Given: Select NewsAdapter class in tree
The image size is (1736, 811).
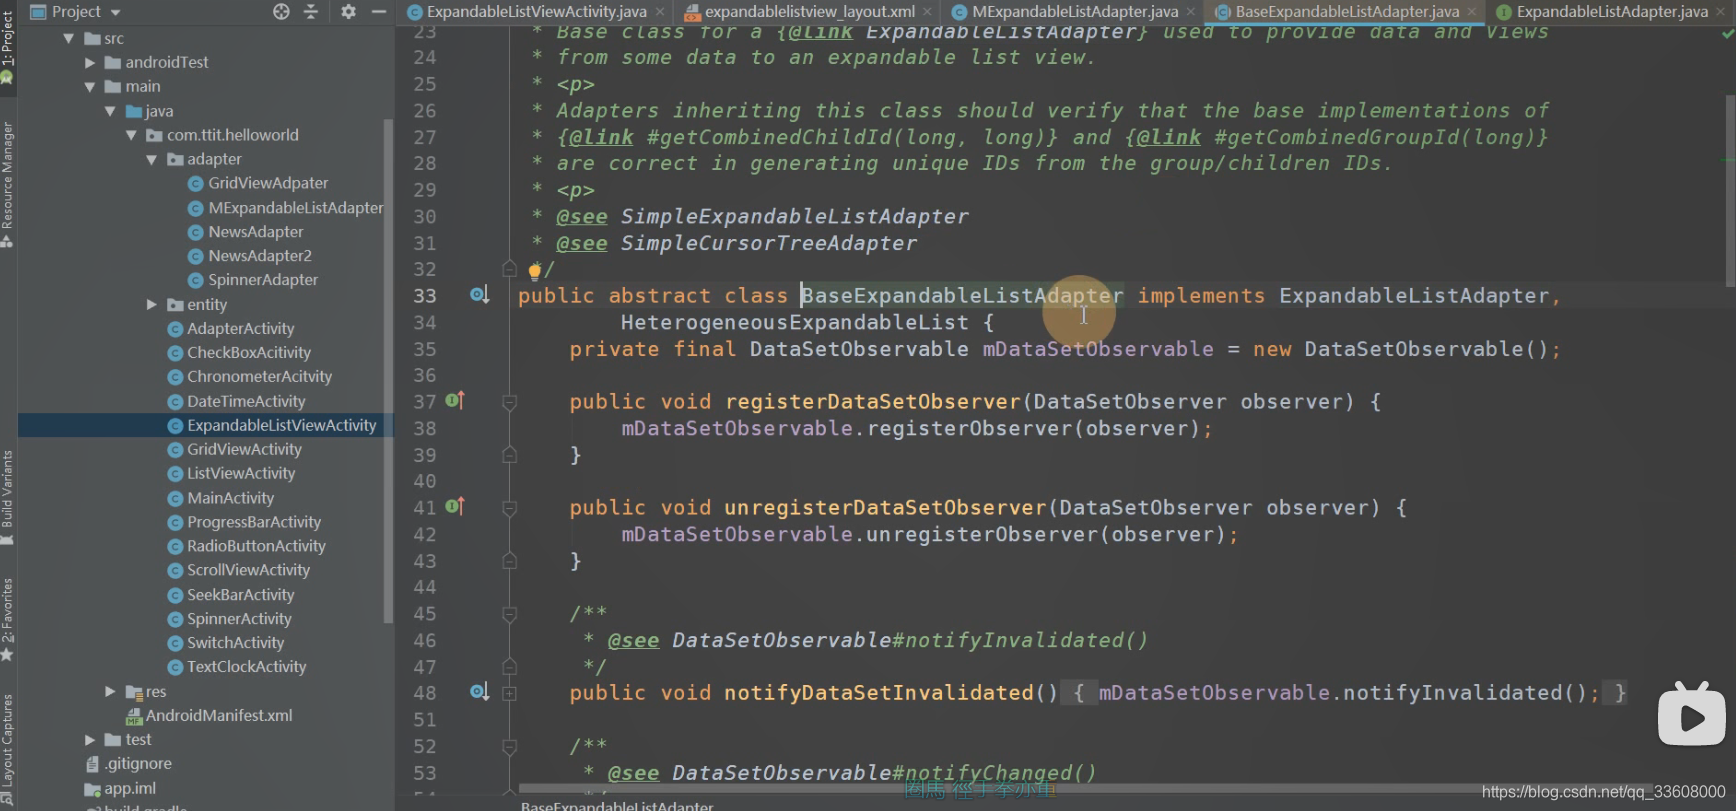Looking at the screenshot, I should click(246, 232).
